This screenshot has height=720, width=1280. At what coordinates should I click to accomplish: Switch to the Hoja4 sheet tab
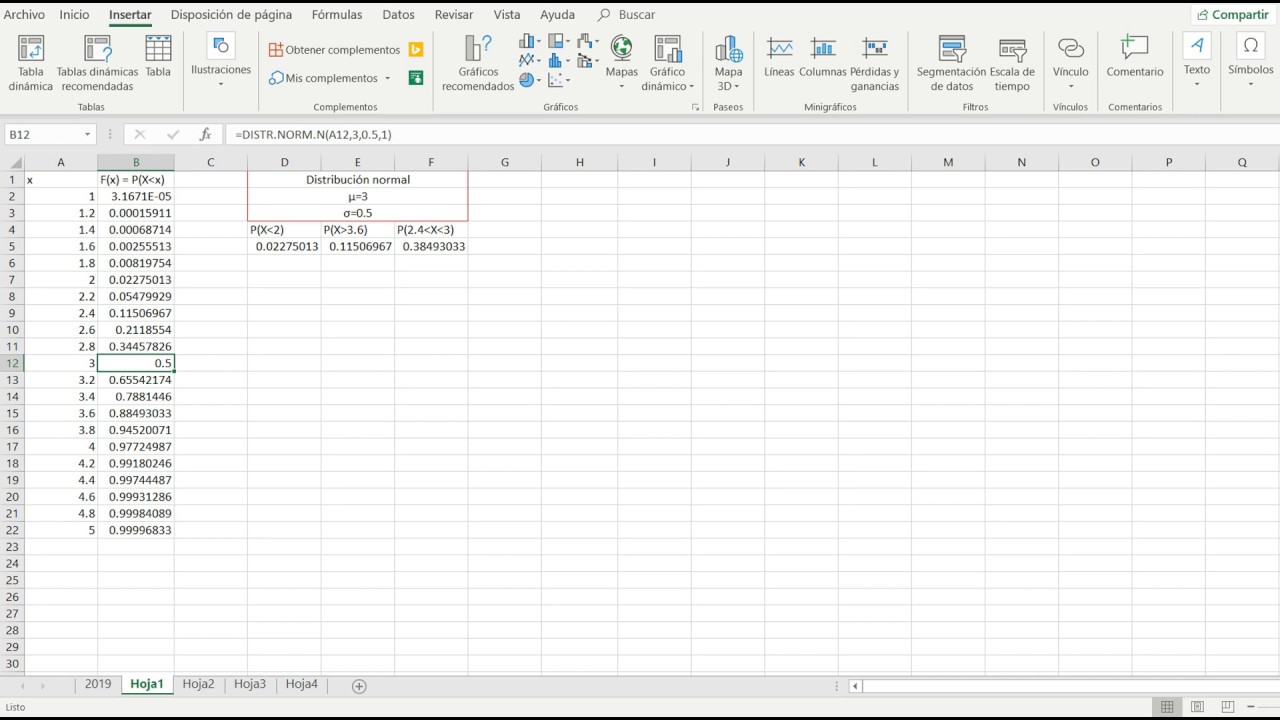click(x=301, y=684)
